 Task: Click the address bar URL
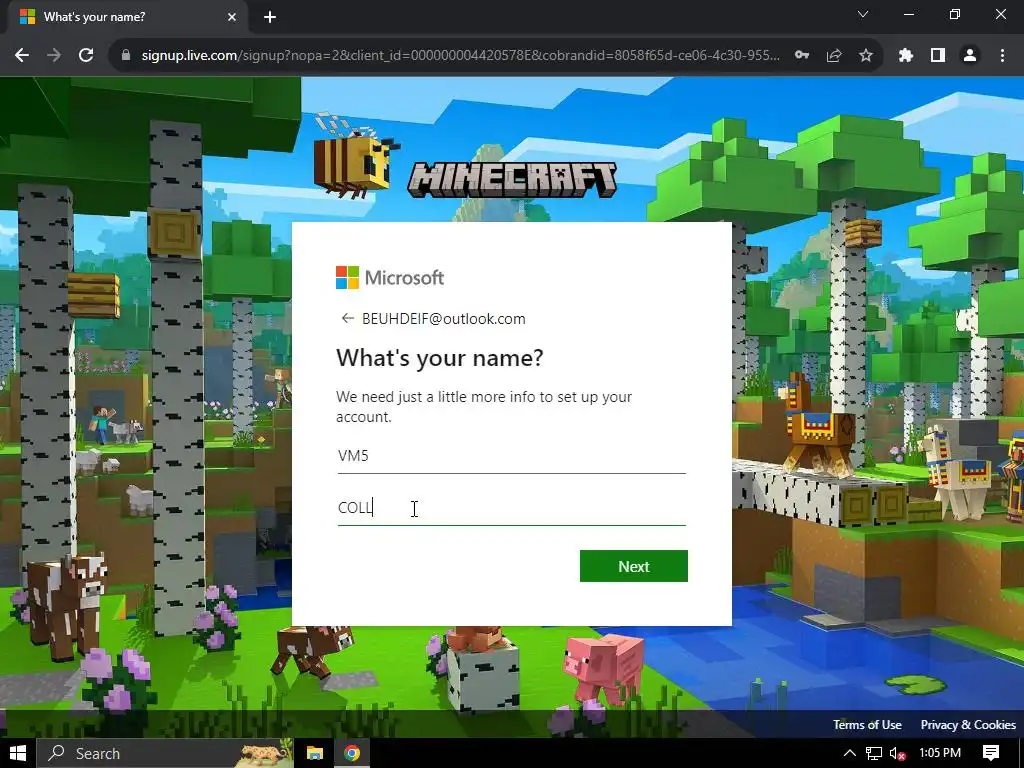coord(460,56)
